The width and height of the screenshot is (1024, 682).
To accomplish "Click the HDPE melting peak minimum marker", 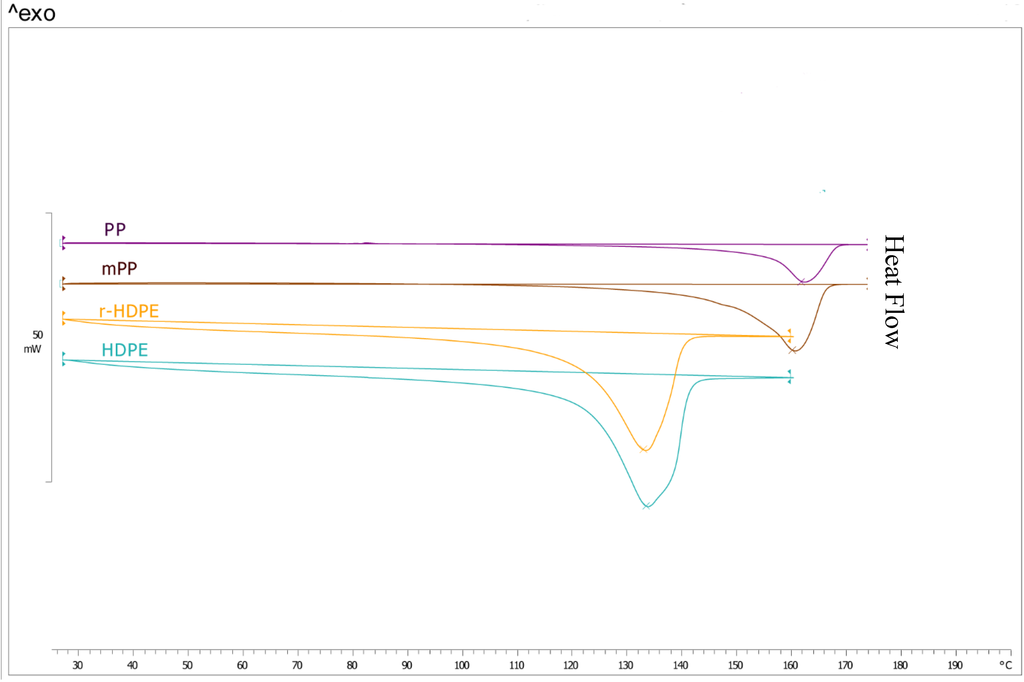I will tap(647, 506).
